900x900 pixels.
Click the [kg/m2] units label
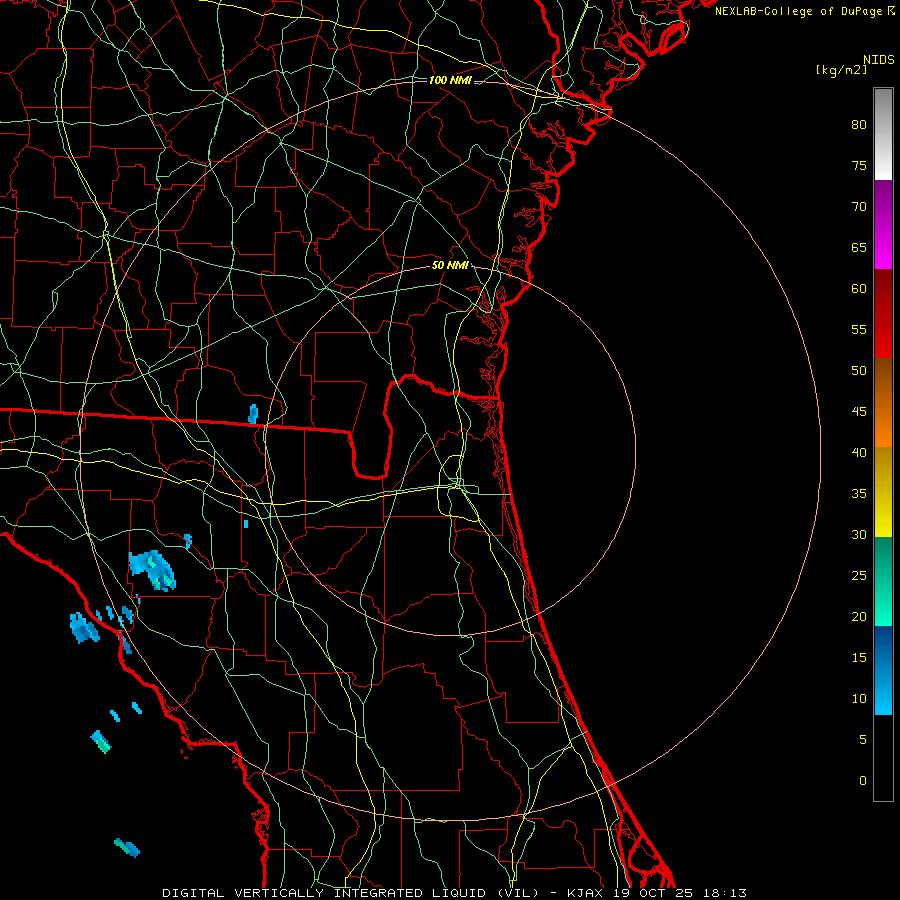coord(841,70)
